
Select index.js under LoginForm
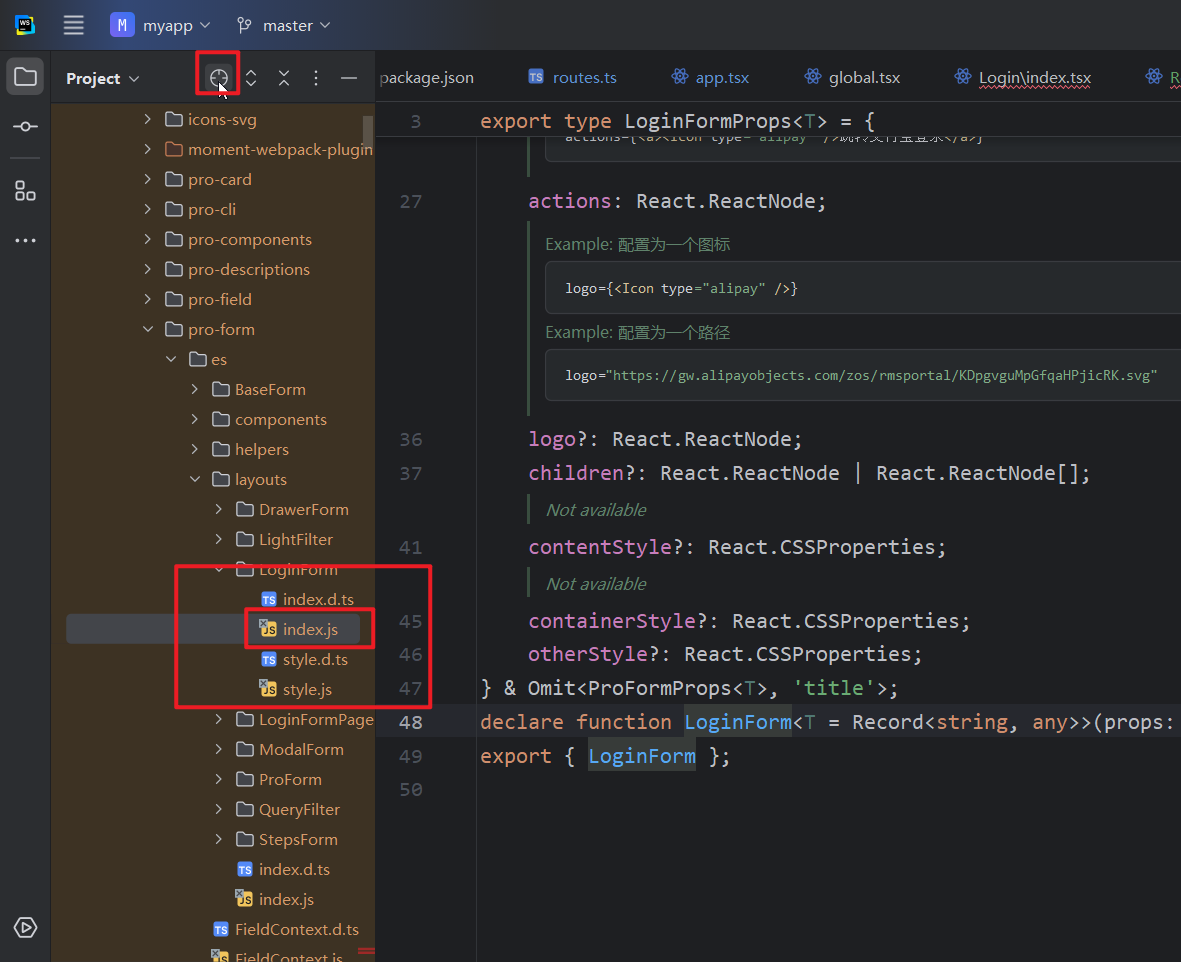[300, 629]
